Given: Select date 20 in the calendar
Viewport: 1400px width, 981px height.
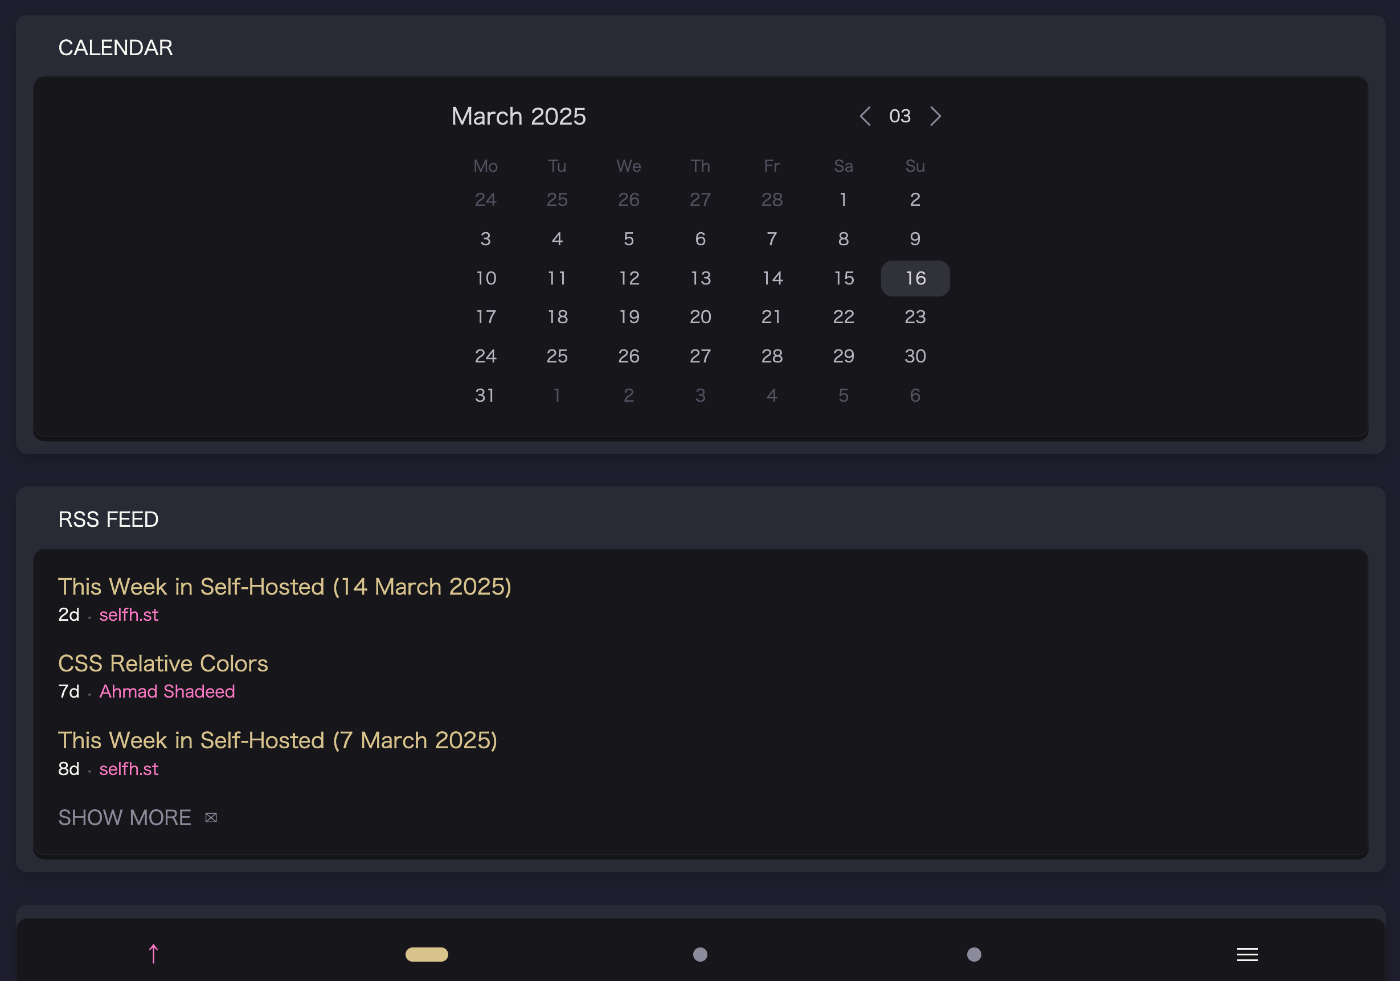Looking at the screenshot, I should (x=700, y=317).
